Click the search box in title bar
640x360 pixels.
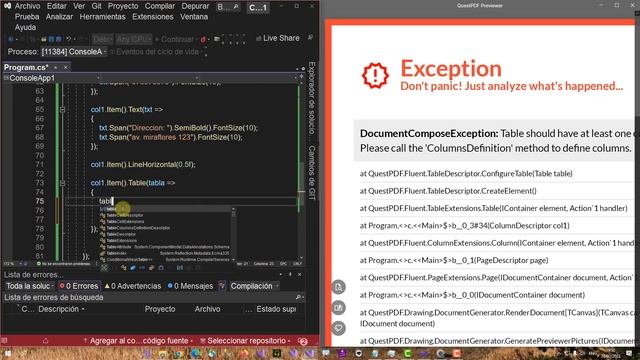pos(228,7)
